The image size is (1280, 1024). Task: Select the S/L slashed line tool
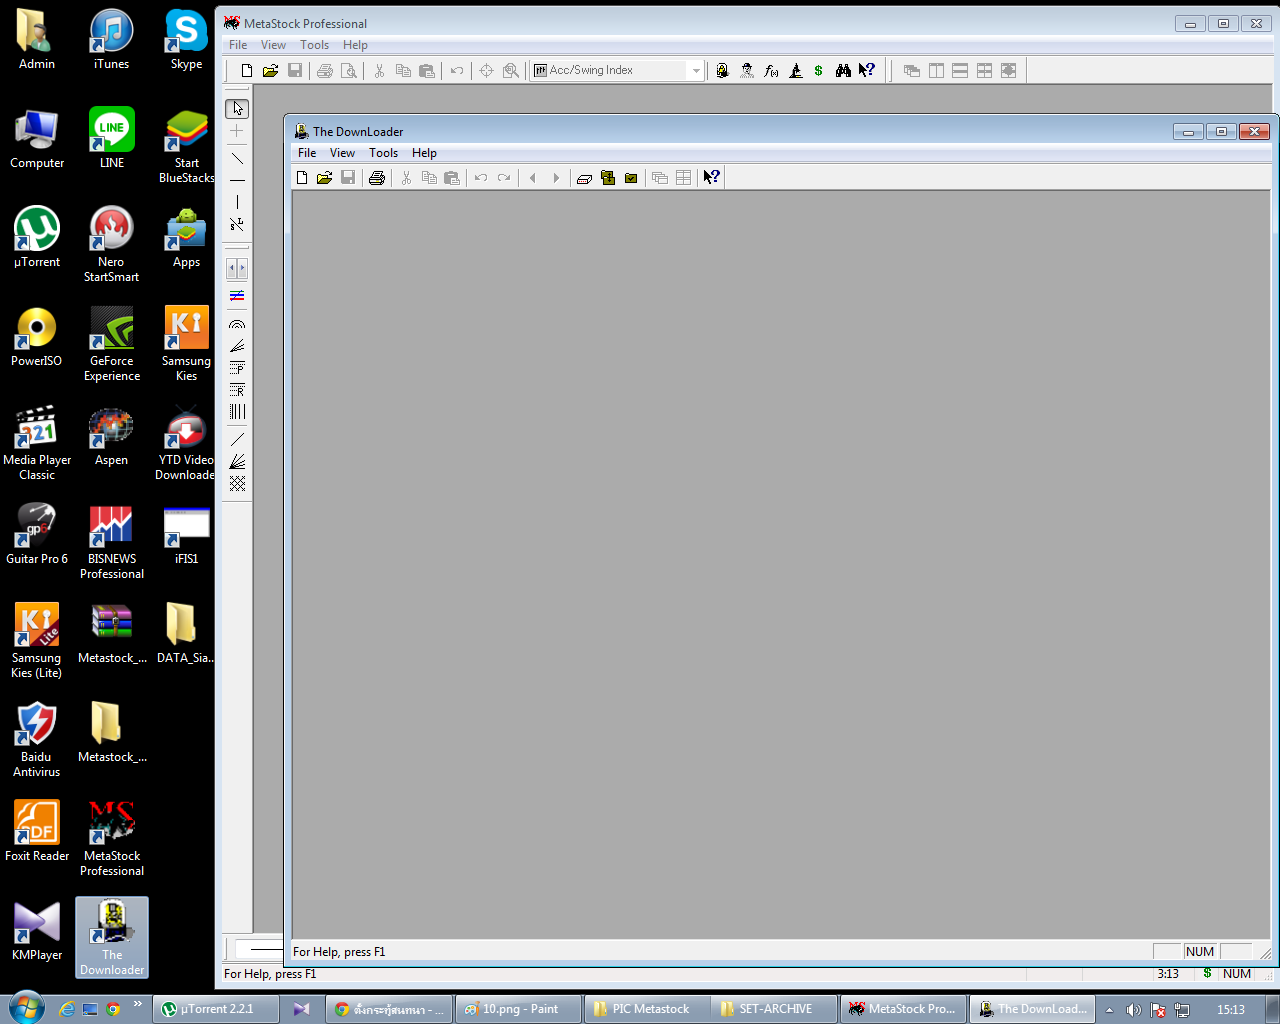pos(237,225)
